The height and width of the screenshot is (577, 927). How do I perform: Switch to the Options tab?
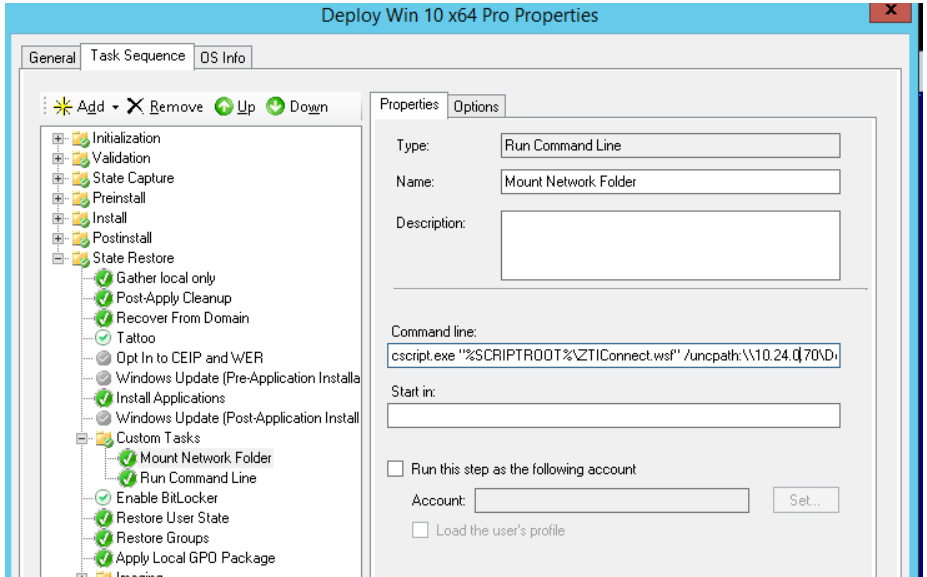click(476, 107)
